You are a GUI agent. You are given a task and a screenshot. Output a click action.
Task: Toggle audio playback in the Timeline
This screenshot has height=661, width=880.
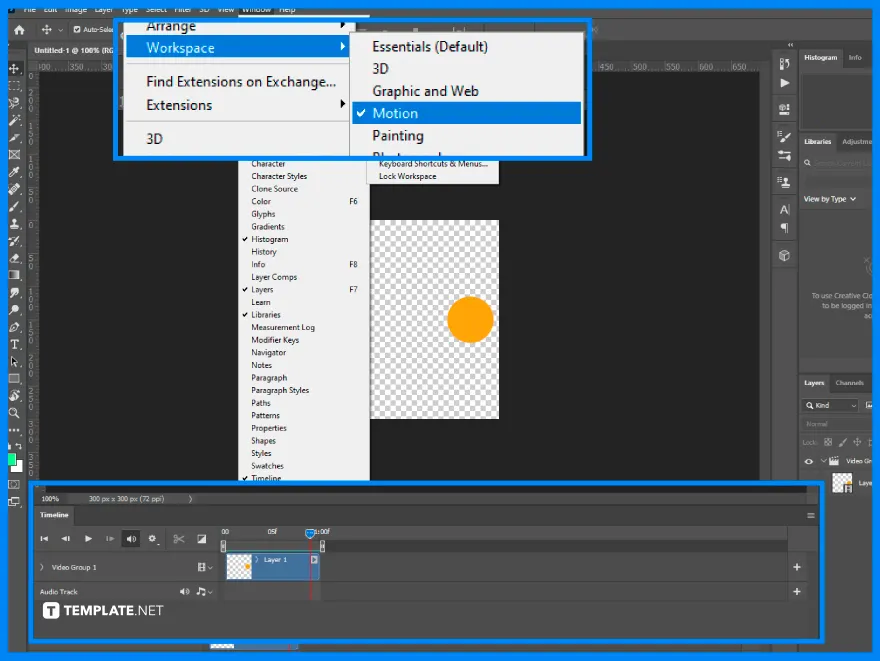click(131, 538)
